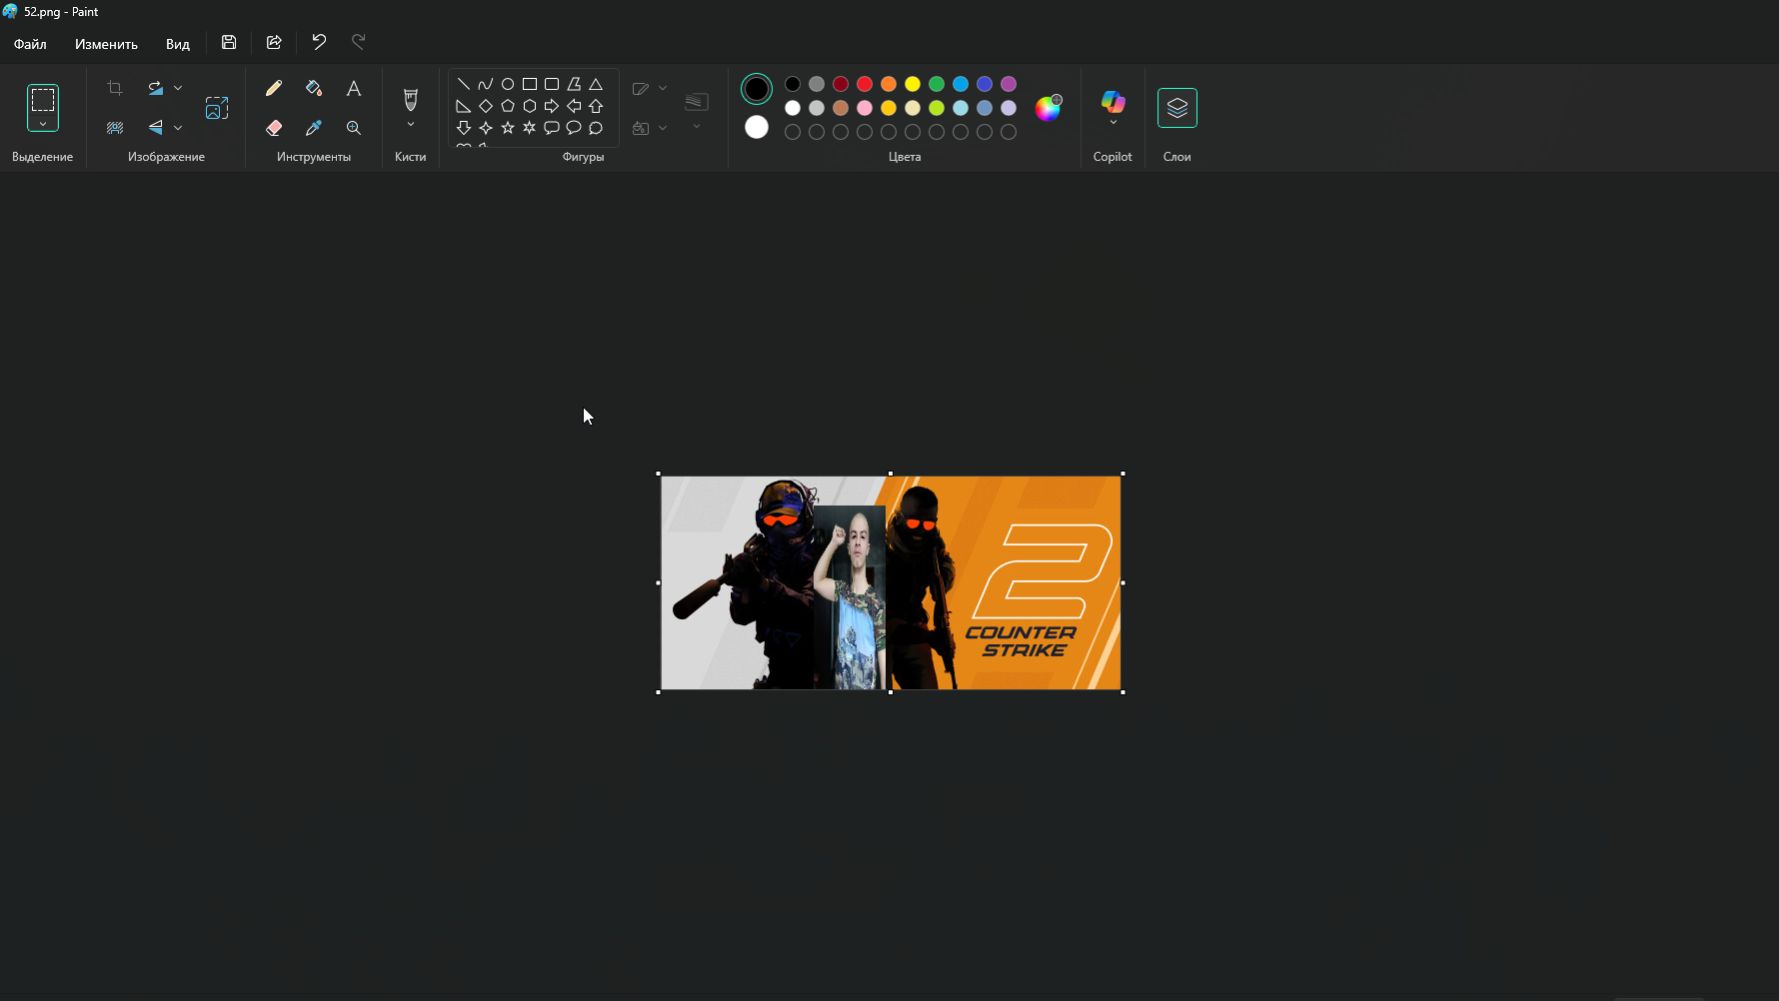Click the Resize and skew icon

pyautogui.click(x=217, y=108)
